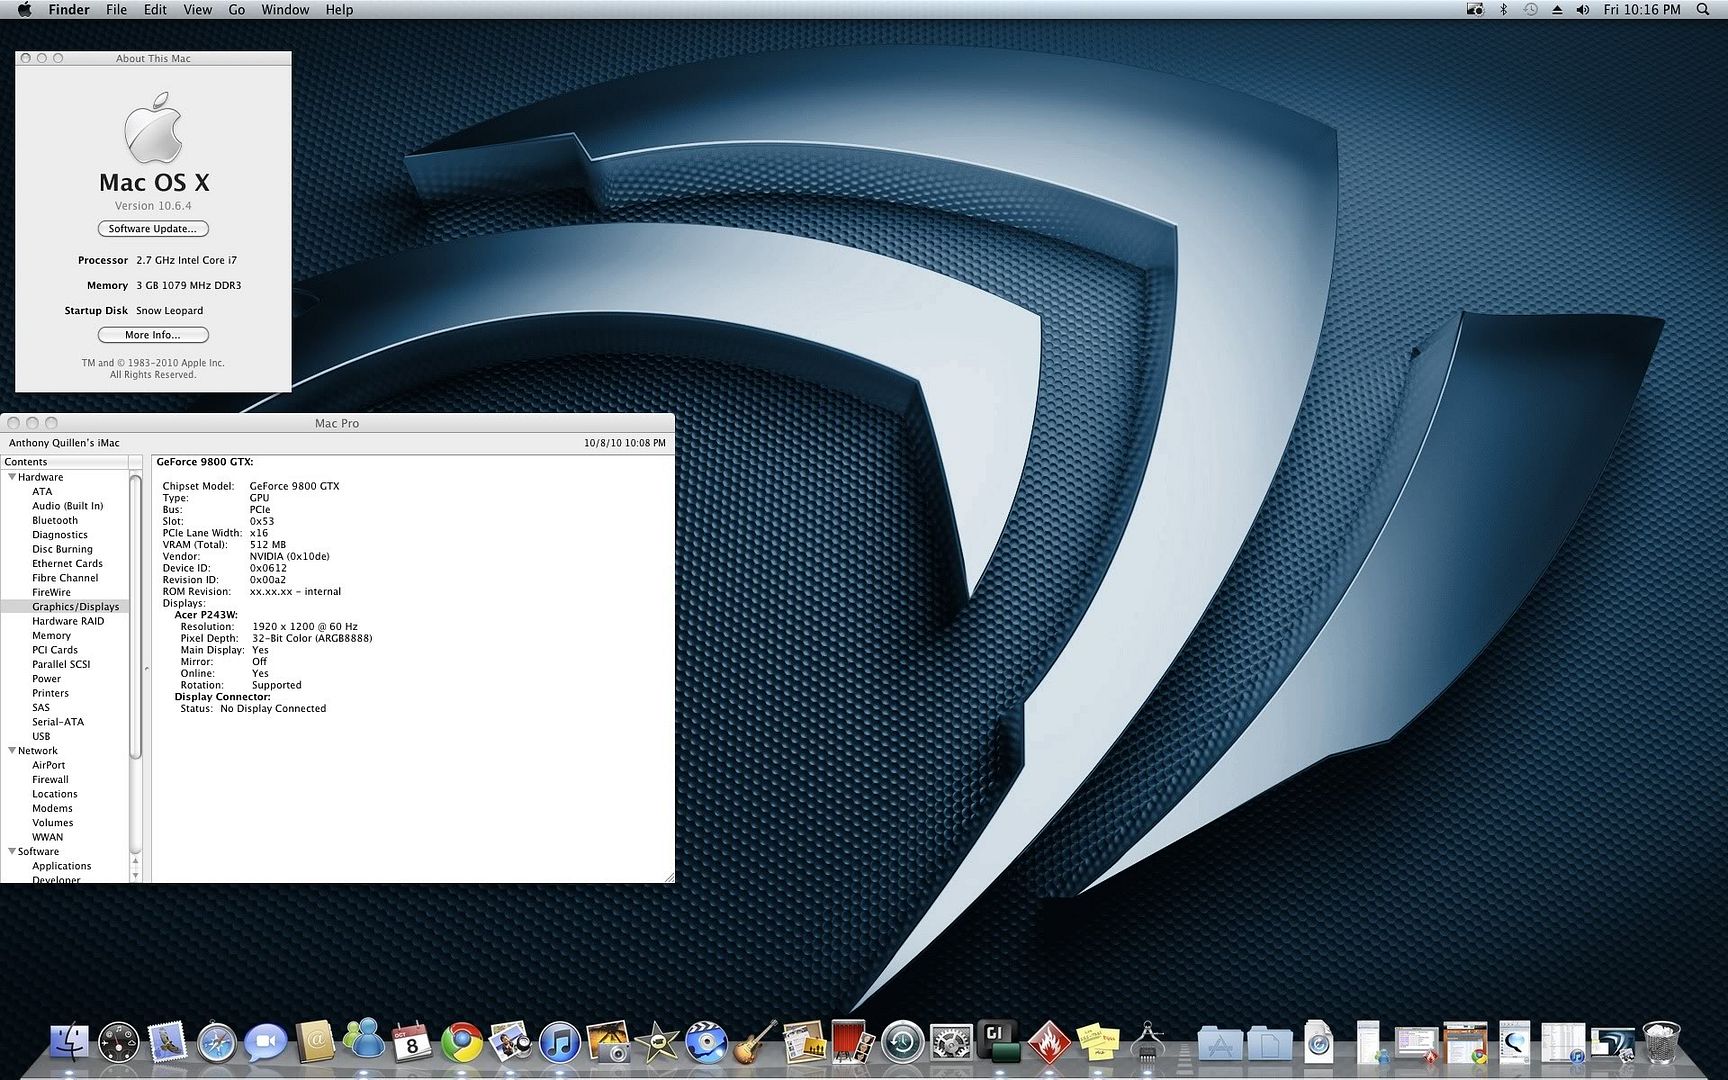Launch Google Chrome from the Dock
The width and height of the screenshot is (1728, 1080).
point(461,1044)
